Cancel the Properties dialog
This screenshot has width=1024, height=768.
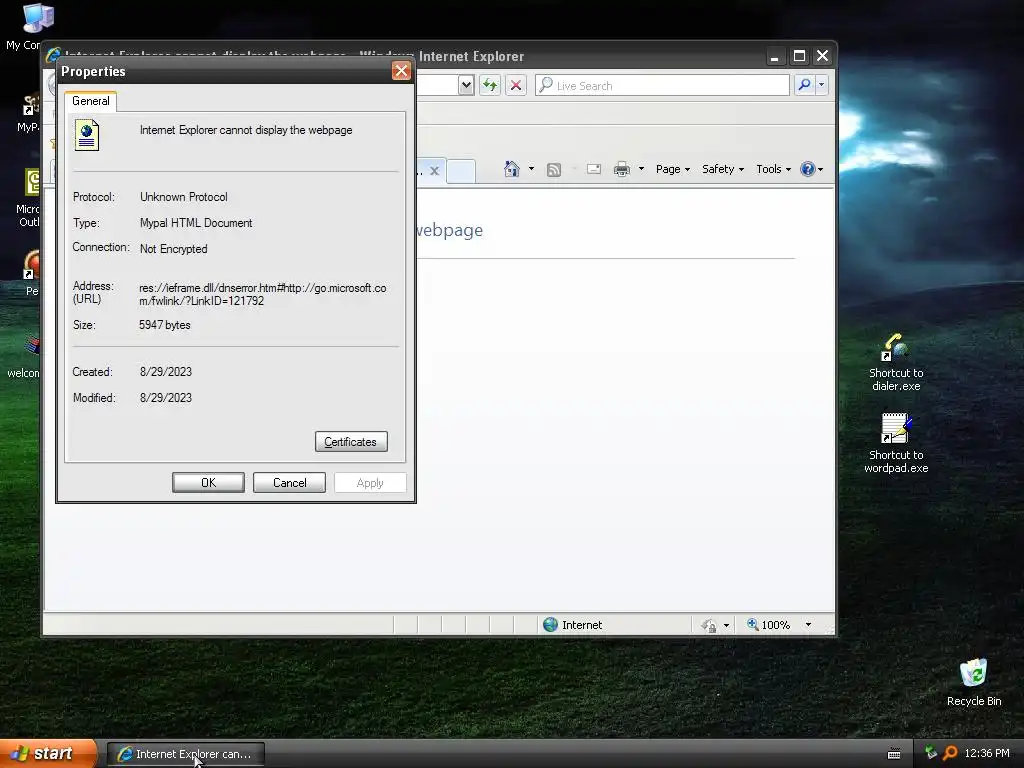click(289, 483)
